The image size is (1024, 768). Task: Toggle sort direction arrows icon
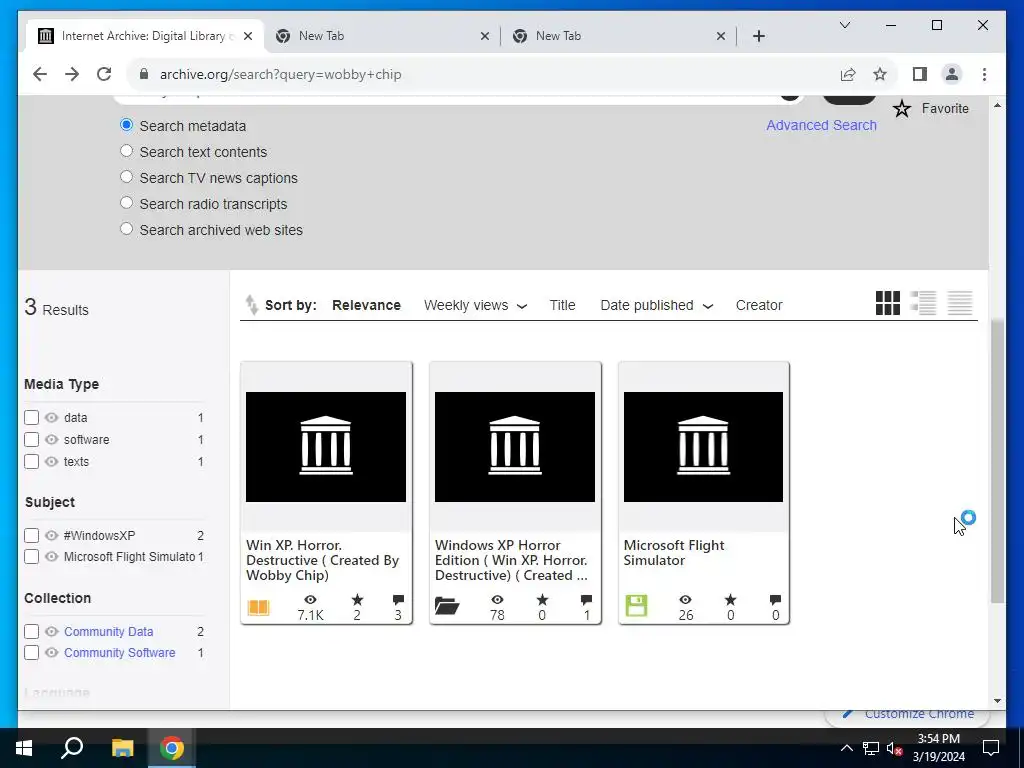click(x=251, y=305)
